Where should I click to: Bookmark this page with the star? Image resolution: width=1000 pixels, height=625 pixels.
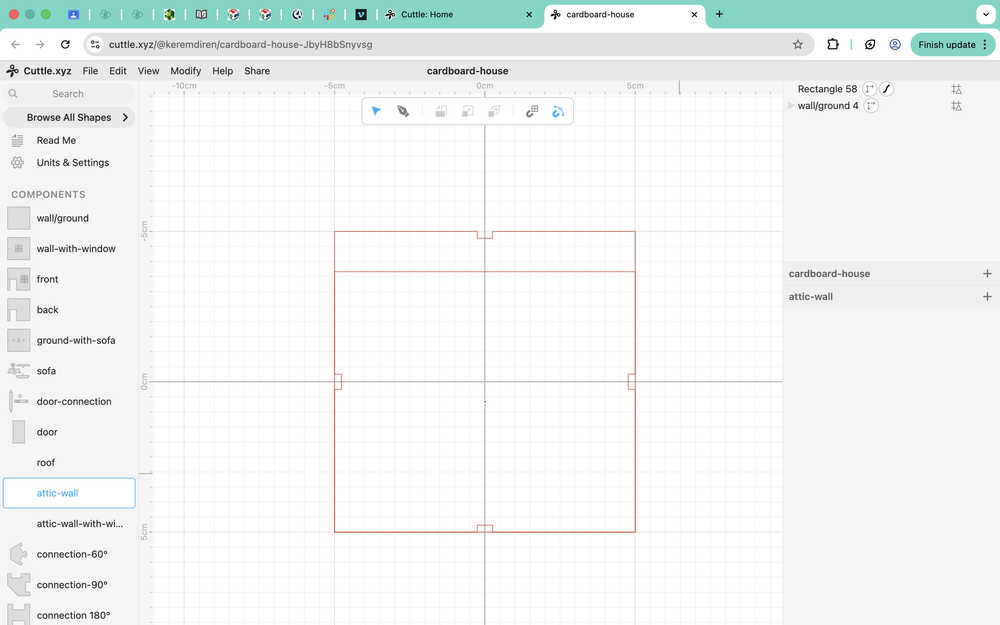(798, 45)
